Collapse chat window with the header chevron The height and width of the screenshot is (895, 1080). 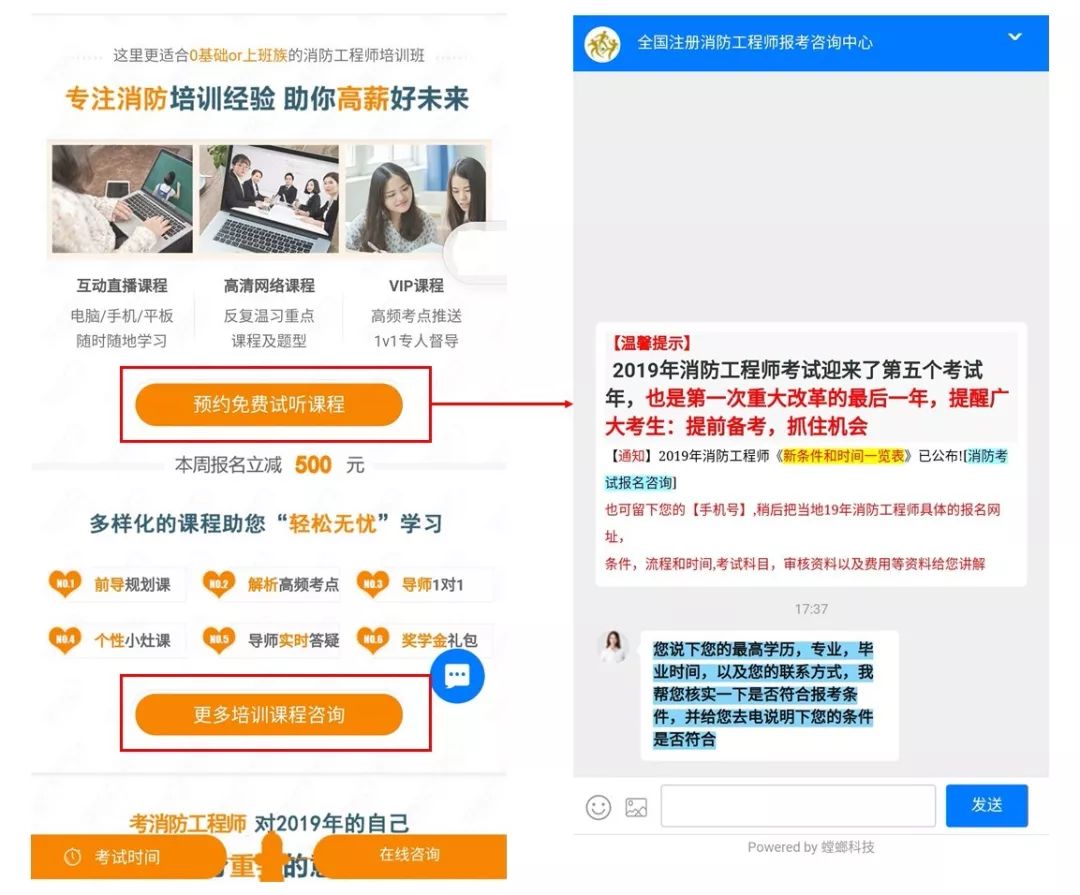coord(1015,37)
